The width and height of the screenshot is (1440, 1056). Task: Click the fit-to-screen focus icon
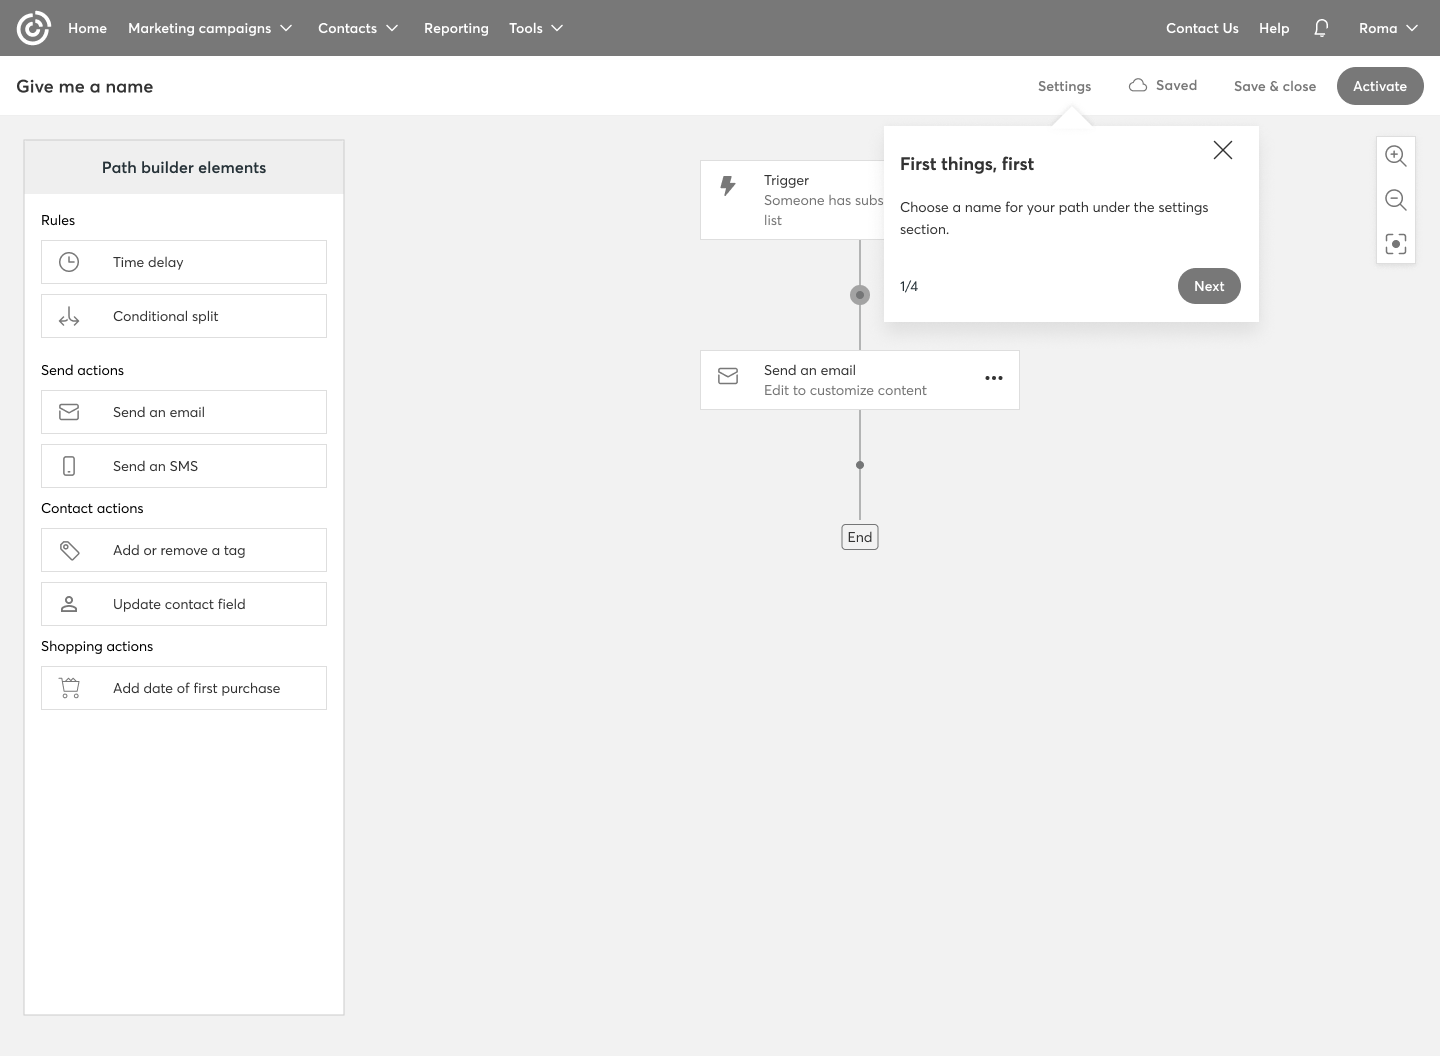coord(1395,244)
